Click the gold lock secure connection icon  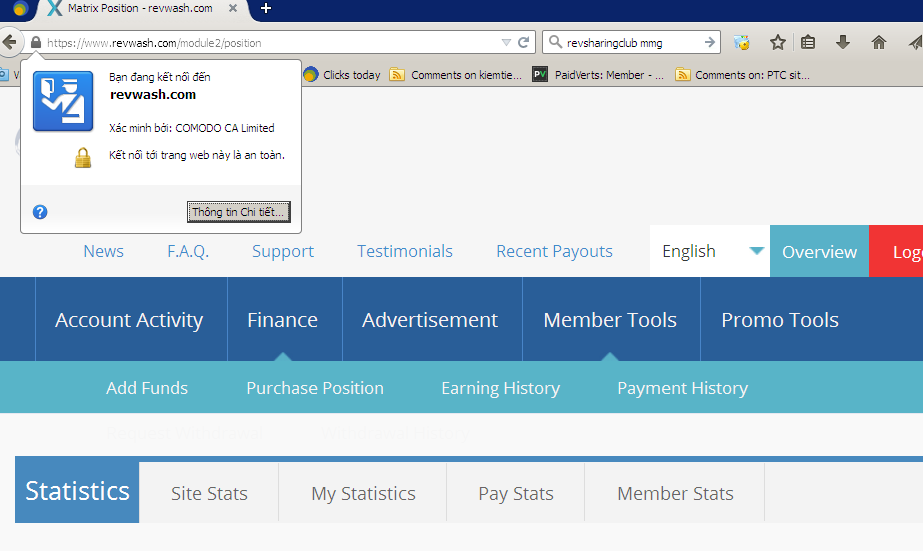pyautogui.click(x=83, y=157)
